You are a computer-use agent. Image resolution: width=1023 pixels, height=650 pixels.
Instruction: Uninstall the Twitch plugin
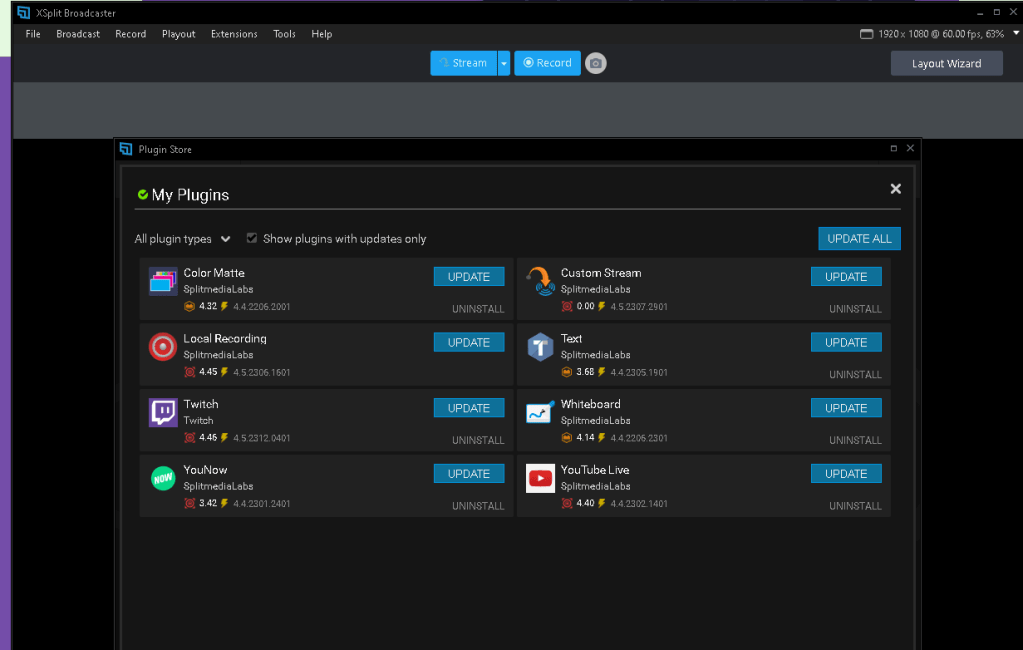point(478,440)
